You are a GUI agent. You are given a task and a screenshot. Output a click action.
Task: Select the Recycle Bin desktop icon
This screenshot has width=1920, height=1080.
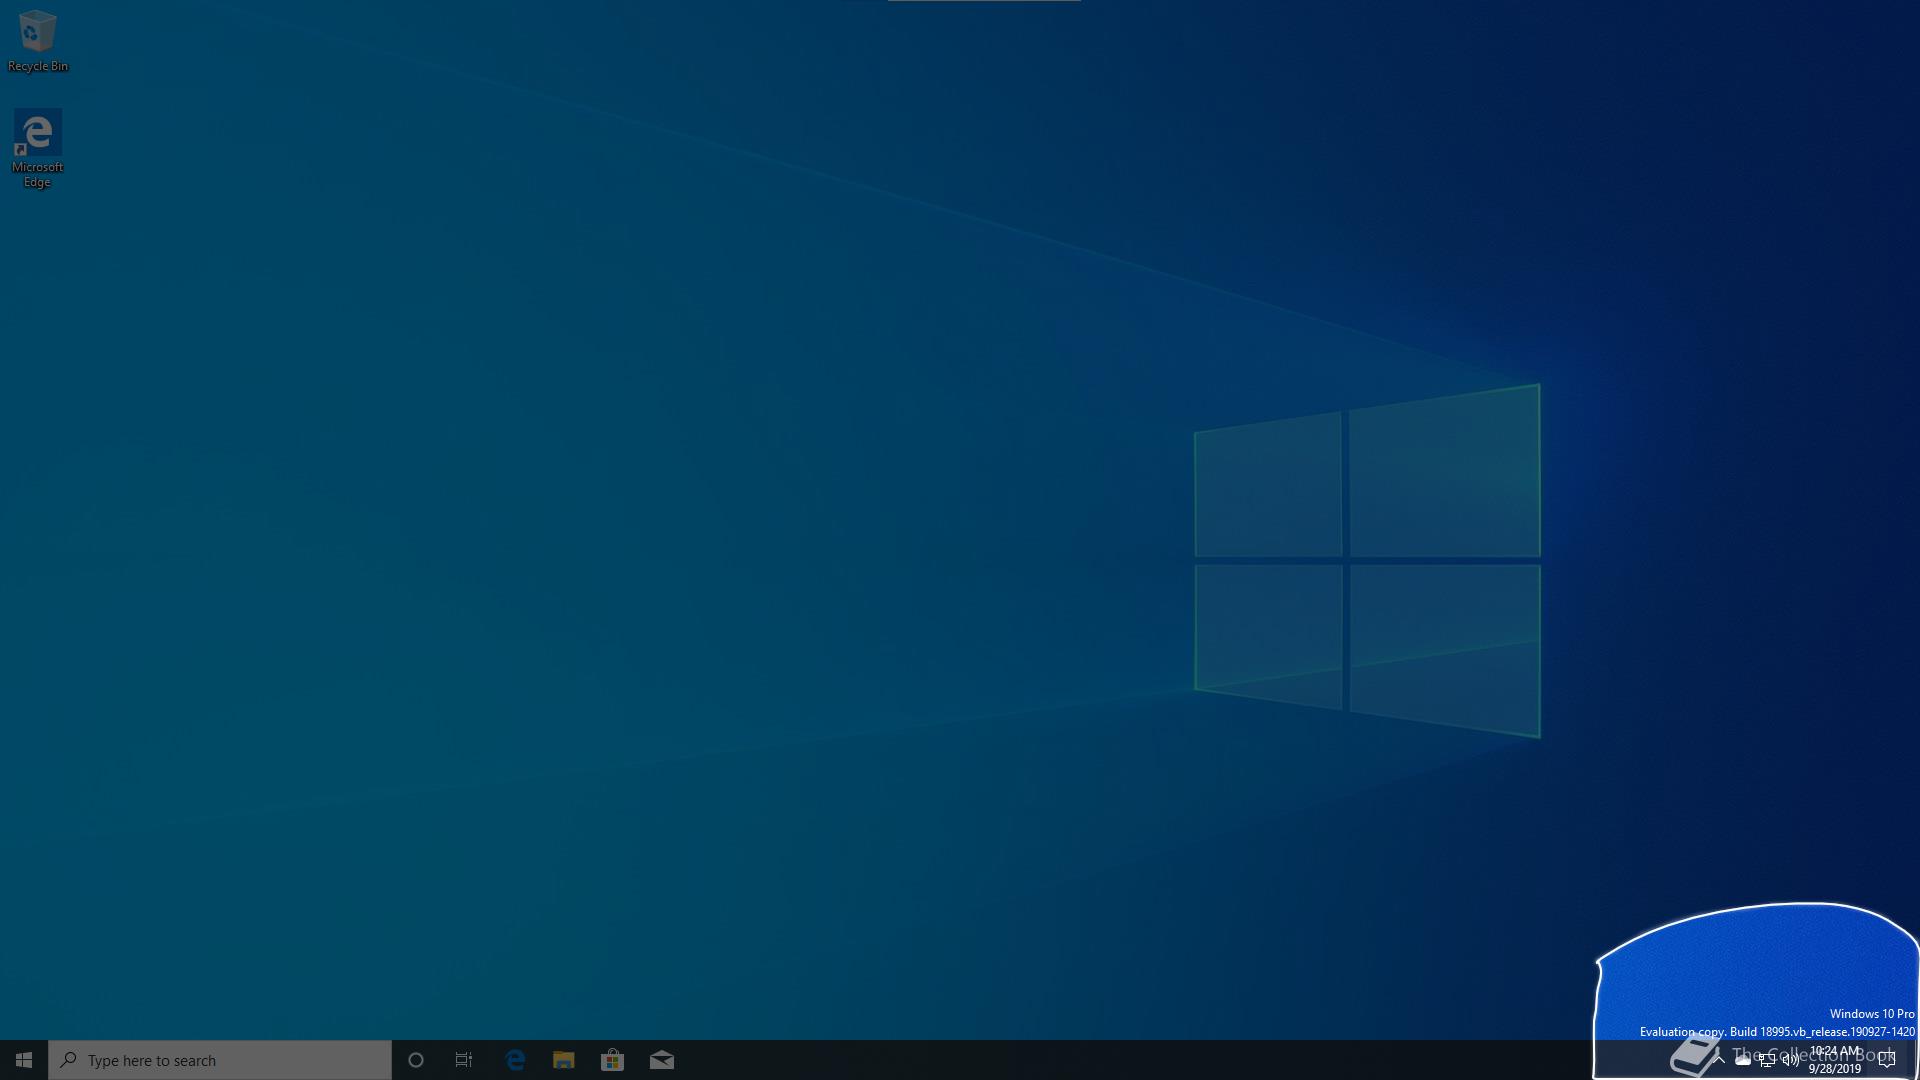pos(38,41)
